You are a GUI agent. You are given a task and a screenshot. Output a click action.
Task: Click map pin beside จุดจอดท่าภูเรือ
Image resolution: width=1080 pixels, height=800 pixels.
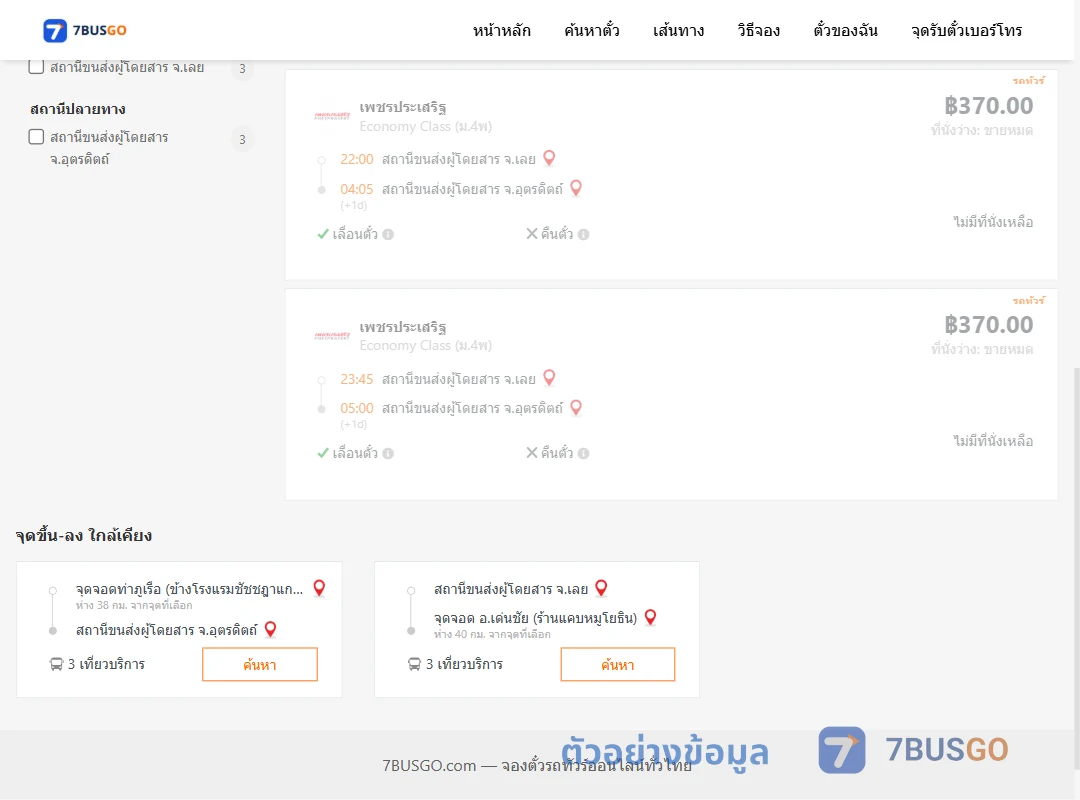pos(319,588)
